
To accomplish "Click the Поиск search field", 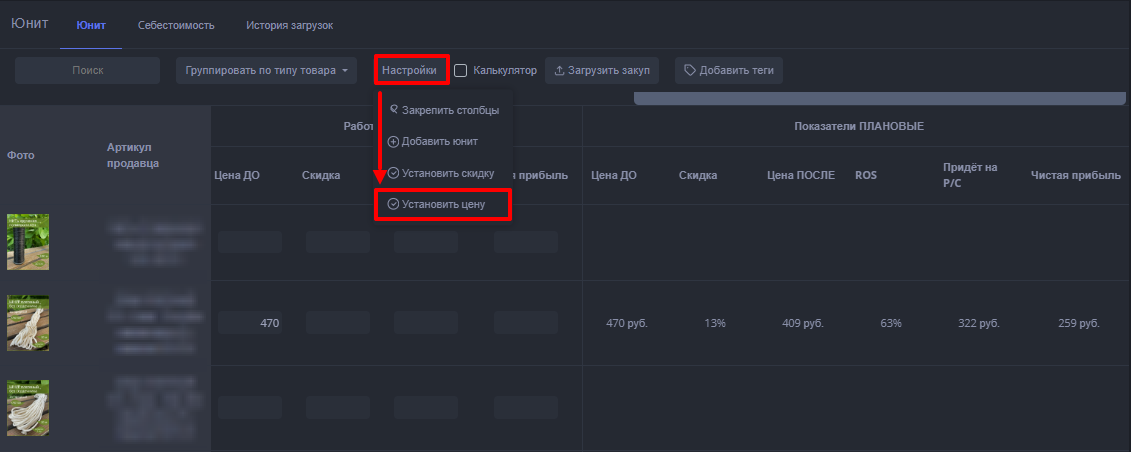I will pos(88,71).
